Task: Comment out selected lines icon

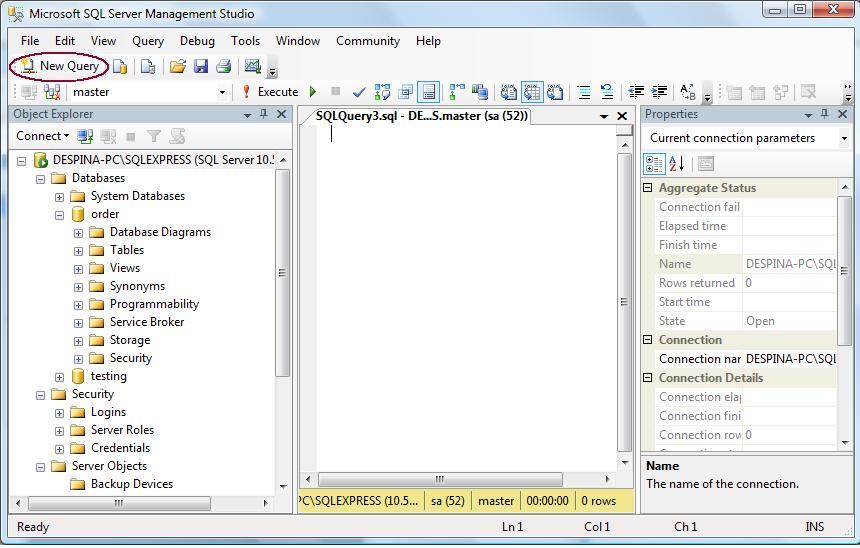Action: tap(584, 92)
